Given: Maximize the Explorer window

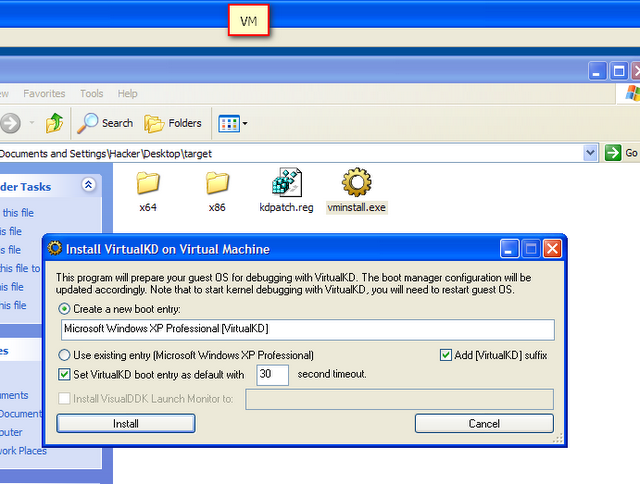Looking at the screenshot, I should click(x=619, y=71).
